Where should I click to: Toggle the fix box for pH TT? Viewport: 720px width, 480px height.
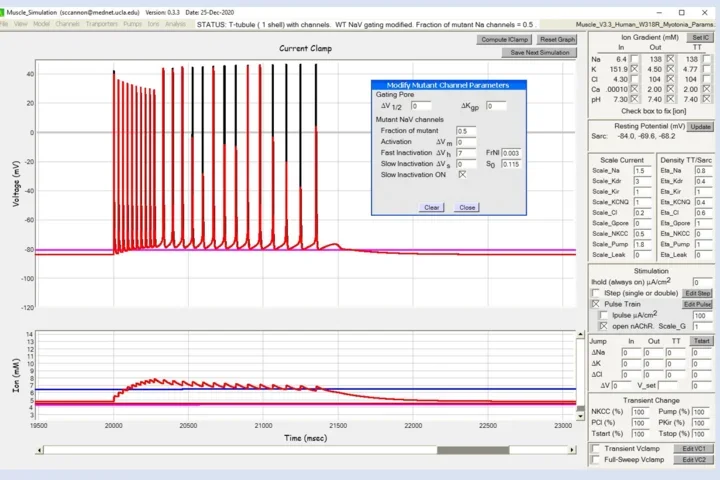707,99
